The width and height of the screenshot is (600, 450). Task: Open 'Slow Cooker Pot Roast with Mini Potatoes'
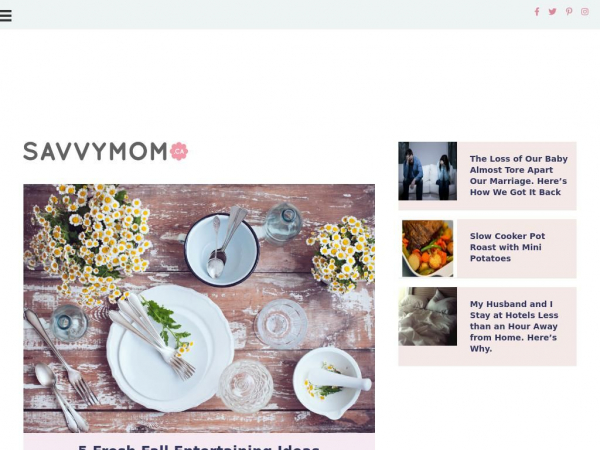pos(507,247)
